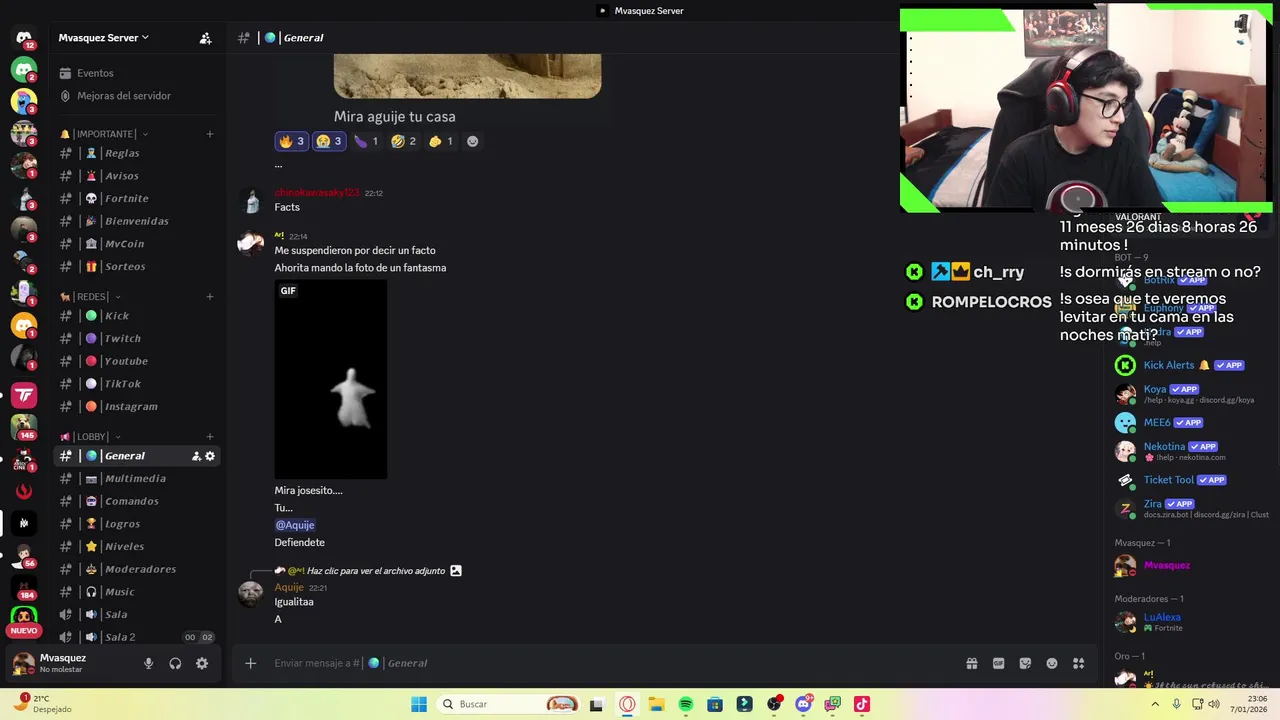Open Mvasquez Server dropdown menu
Viewport: 1280px width, 720px height.
[x=104, y=38]
